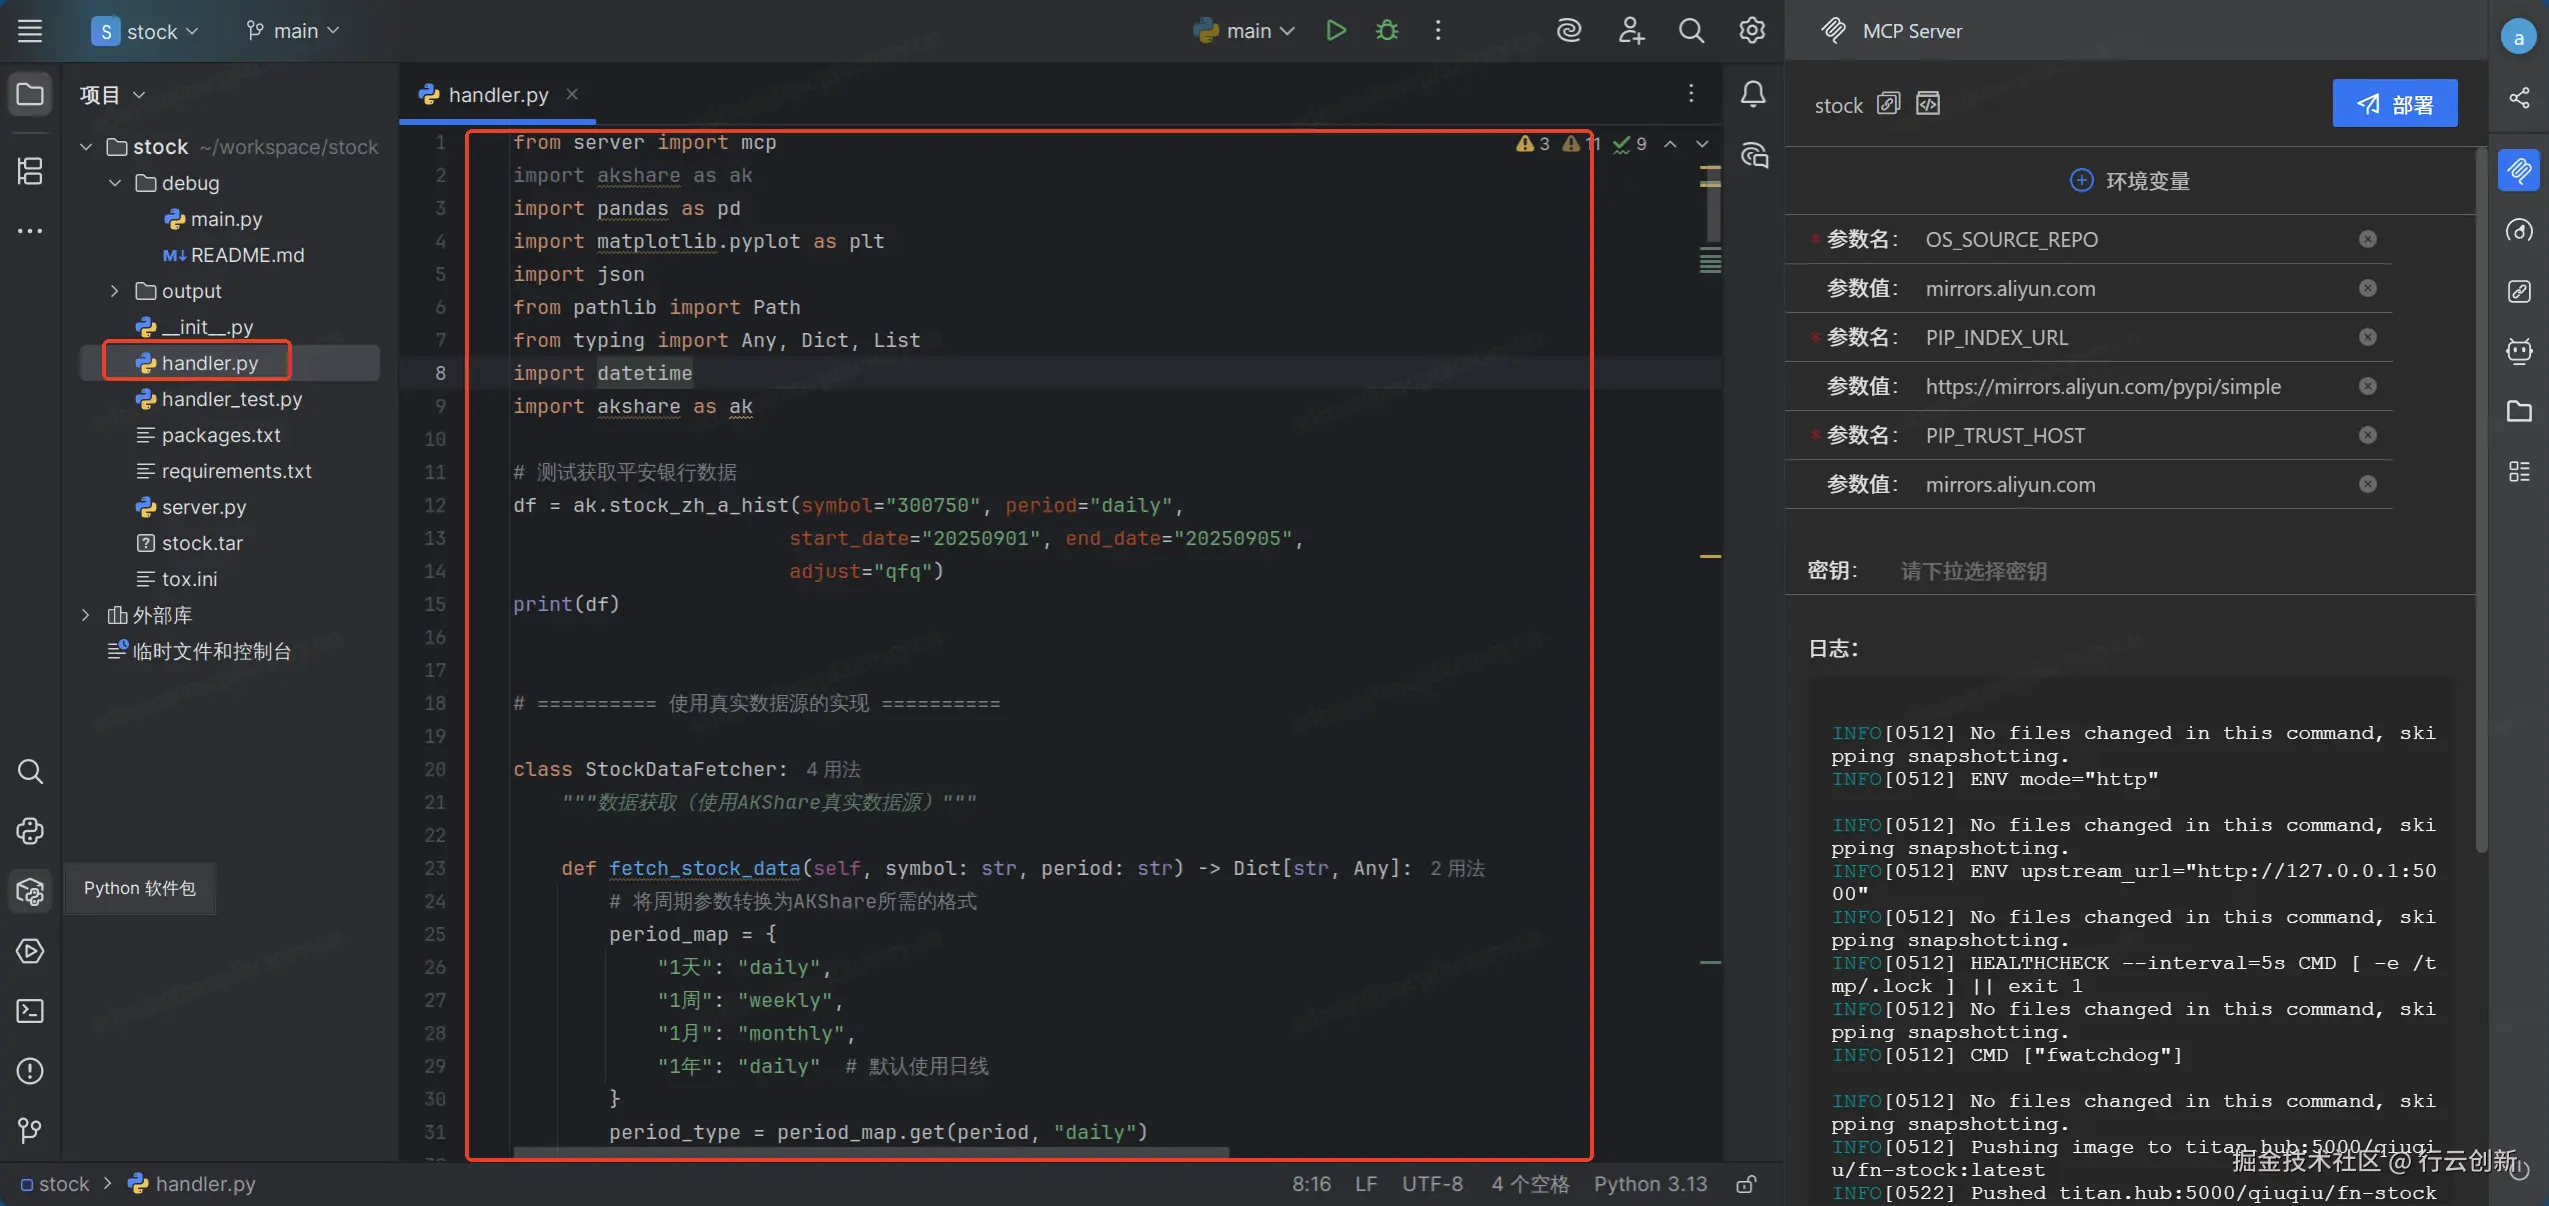Open the notifications bell
Viewport: 2549px width, 1206px height.
[1752, 94]
